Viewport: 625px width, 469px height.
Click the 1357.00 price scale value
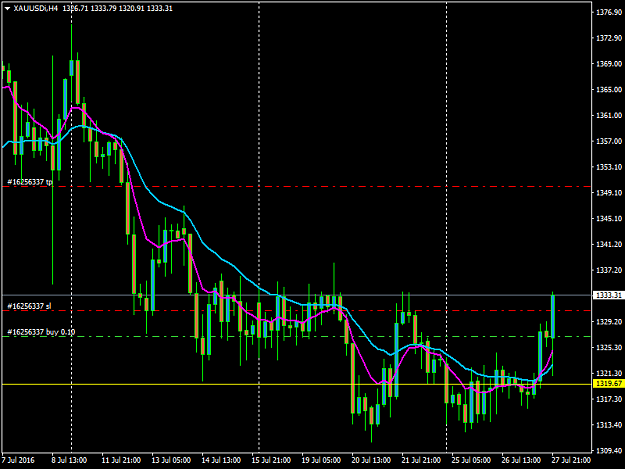coord(609,141)
